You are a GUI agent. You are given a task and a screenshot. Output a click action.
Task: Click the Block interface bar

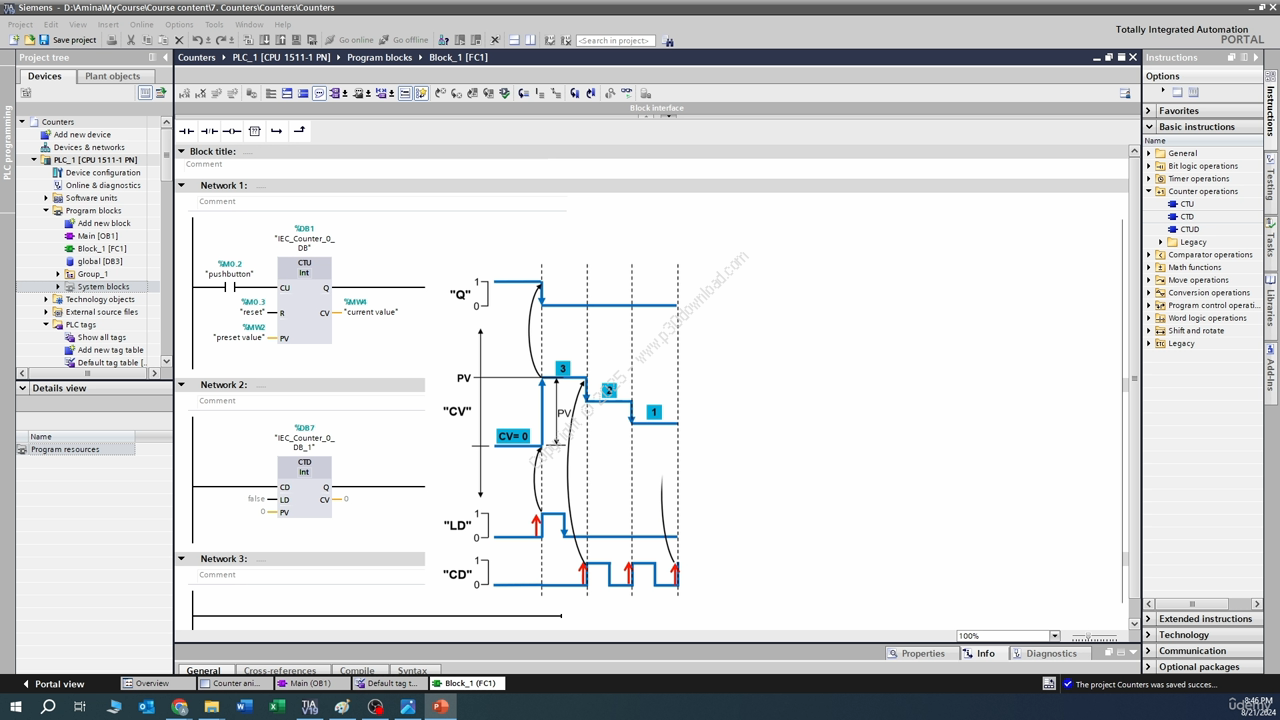657,108
